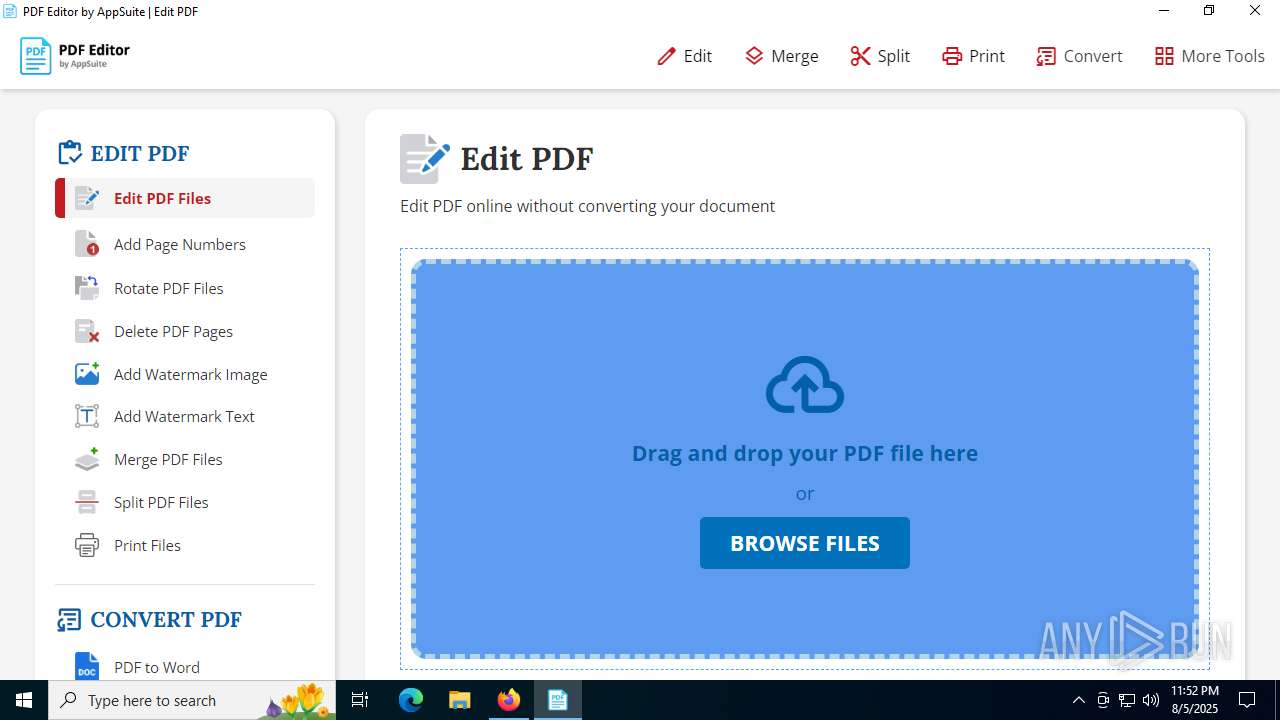Viewport: 1280px width, 720px height.
Task: Open Task View on the taskbar
Action: tap(361, 700)
